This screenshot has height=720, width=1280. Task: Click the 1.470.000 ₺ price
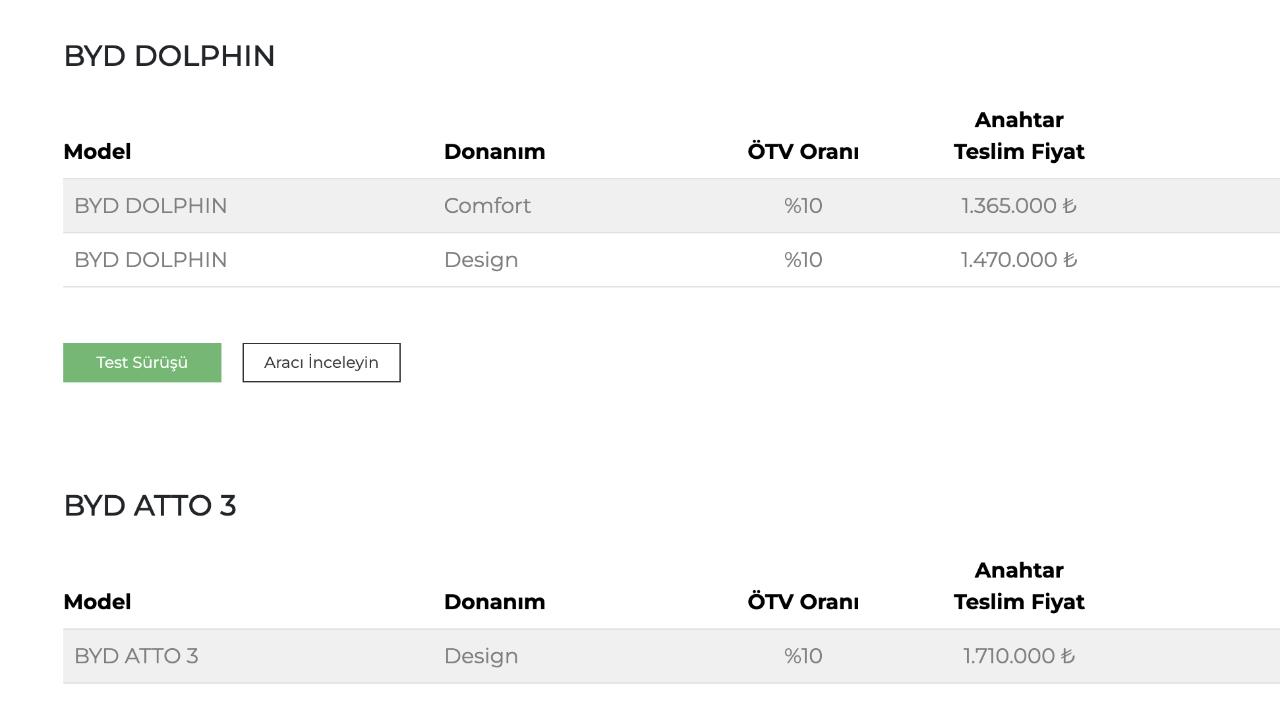[x=1019, y=260]
